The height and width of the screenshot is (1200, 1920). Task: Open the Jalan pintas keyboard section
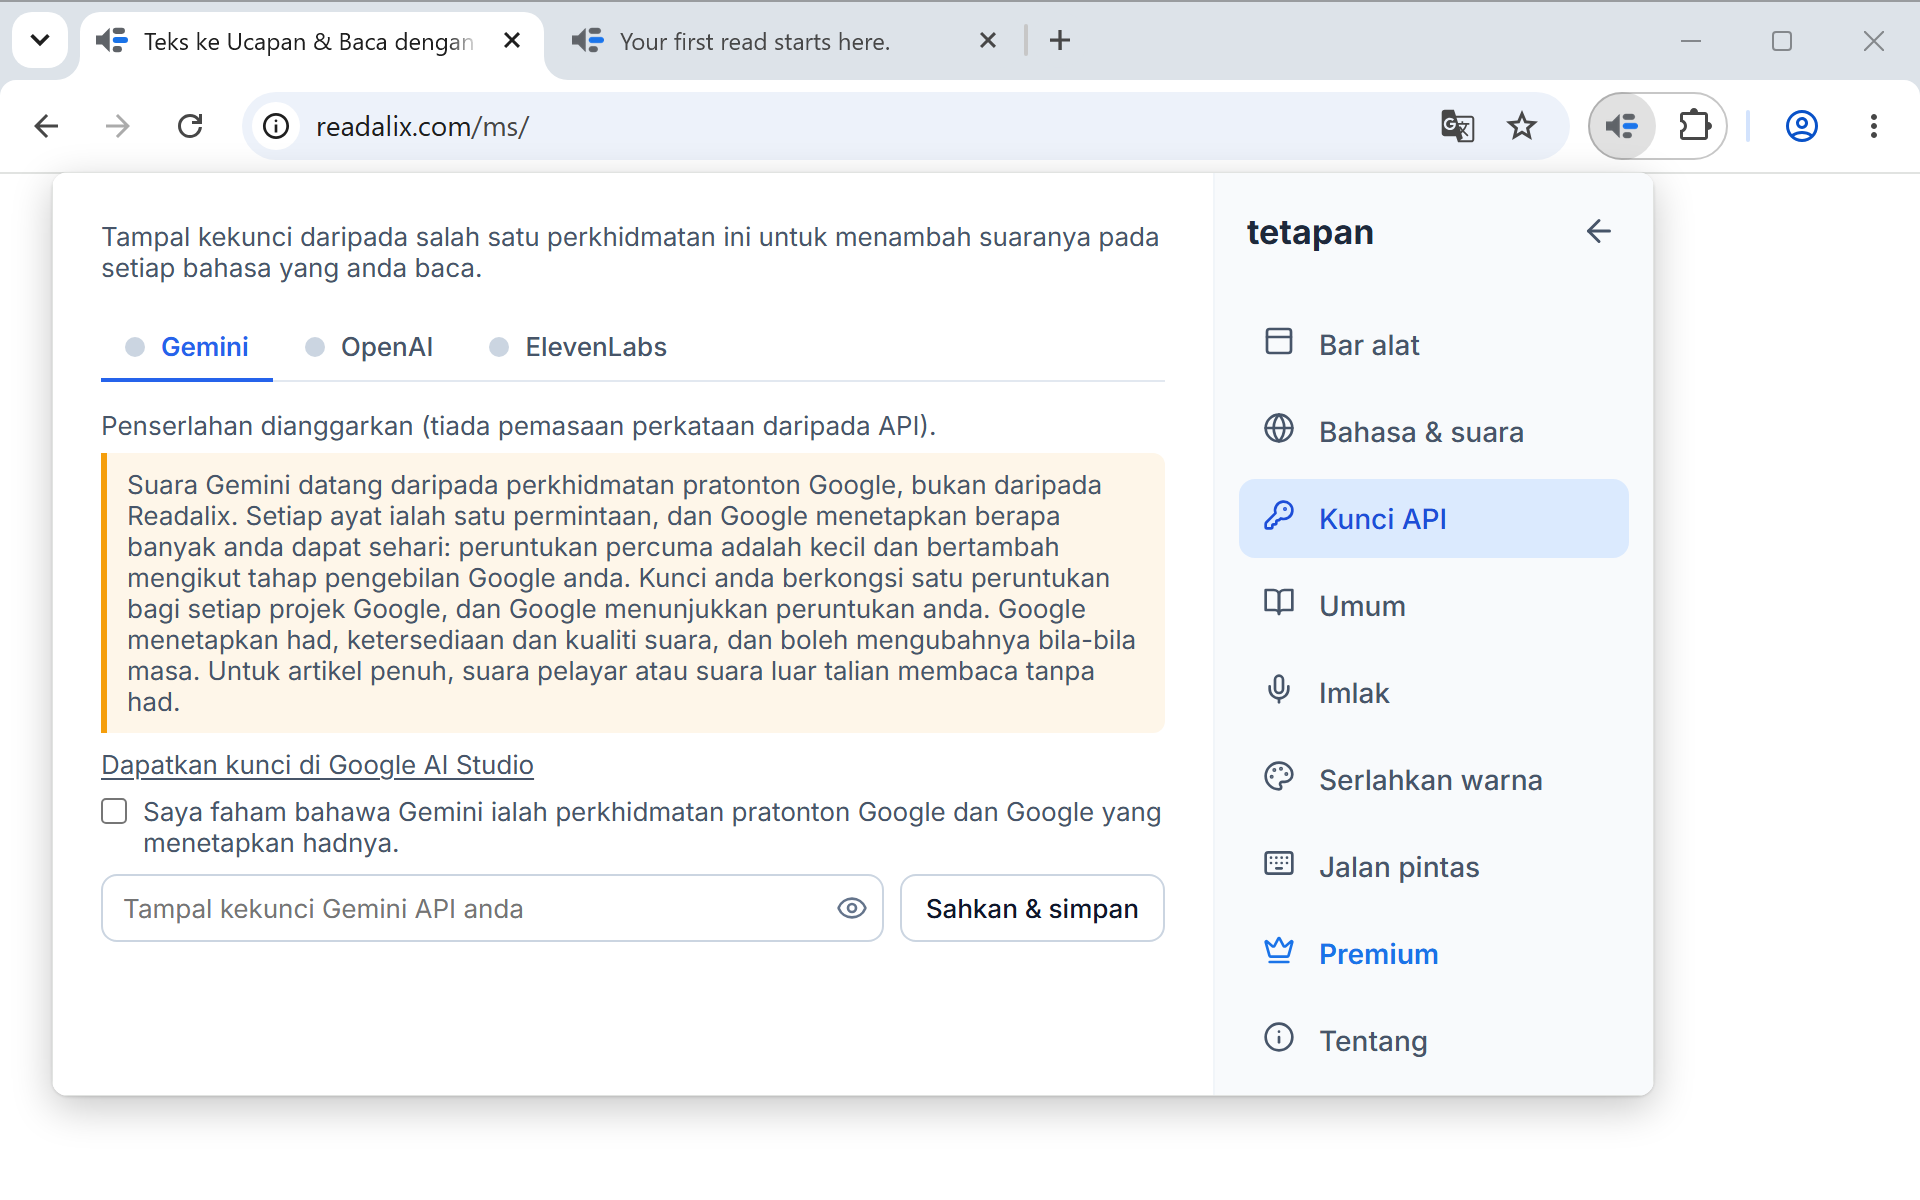click(x=1433, y=867)
